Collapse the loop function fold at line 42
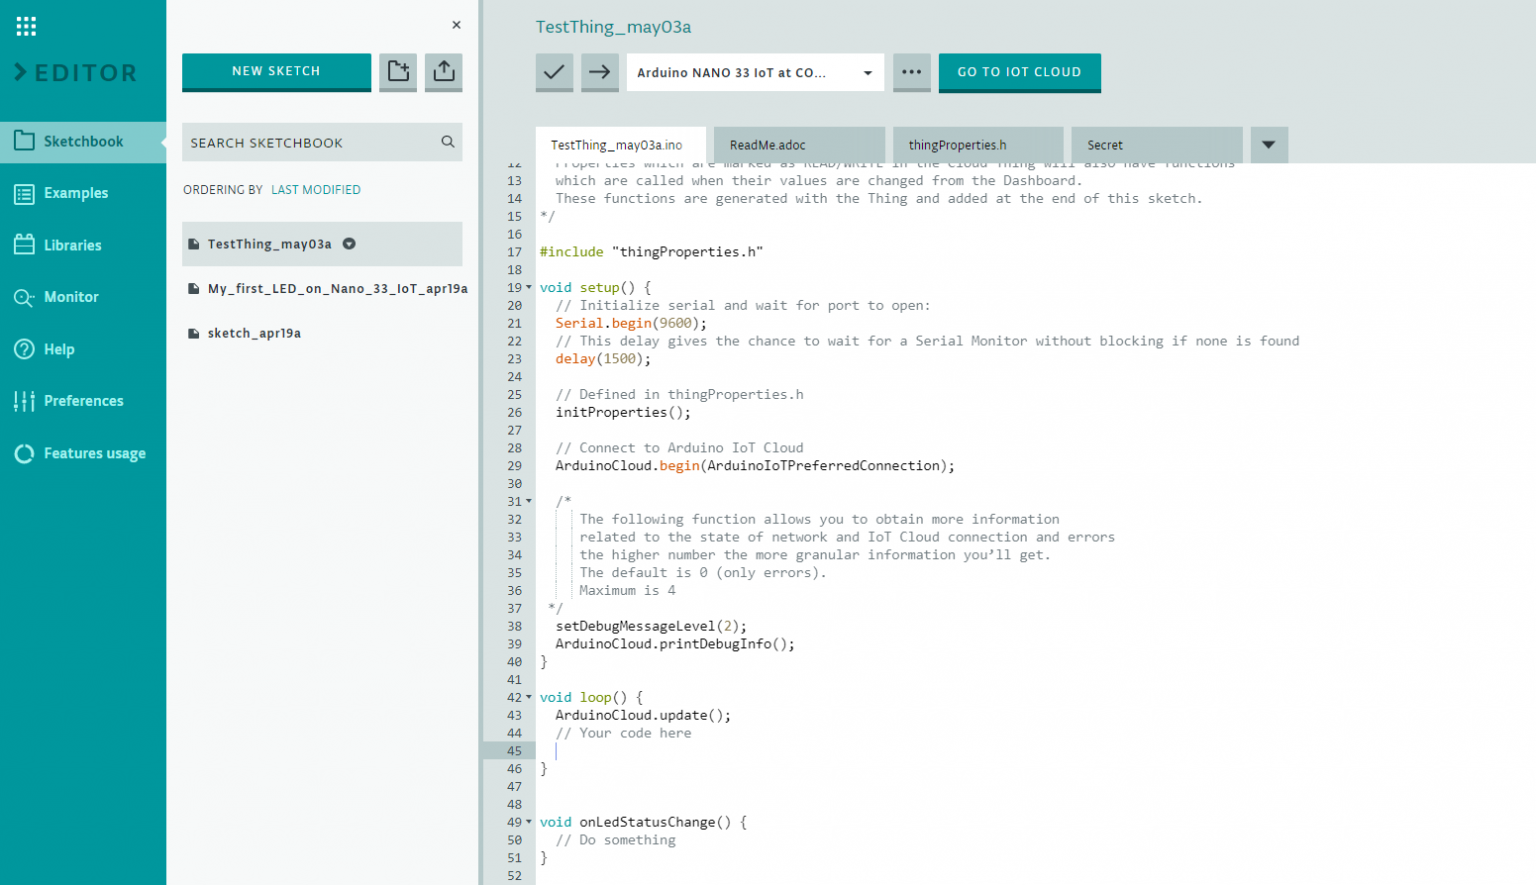The width and height of the screenshot is (1536, 885). click(529, 698)
